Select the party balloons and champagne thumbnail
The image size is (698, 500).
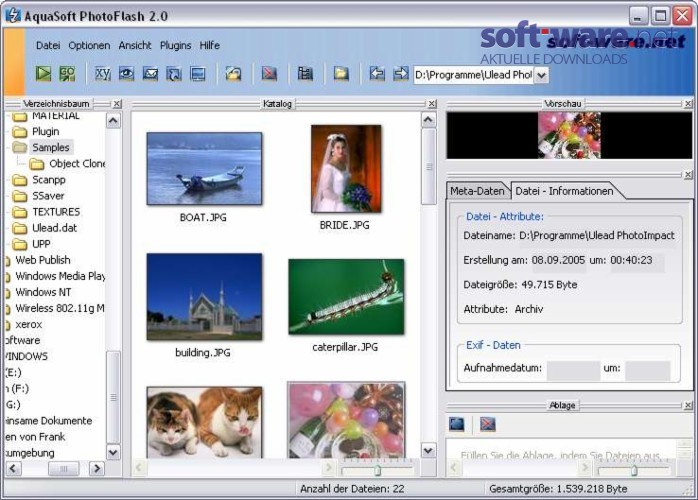point(346,420)
